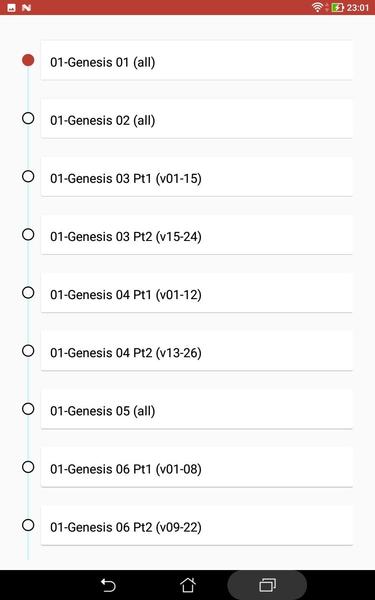Tap the Wi-Fi status icon
This screenshot has width=375, height=600.
pyautogui.click(x=317, y=7)
